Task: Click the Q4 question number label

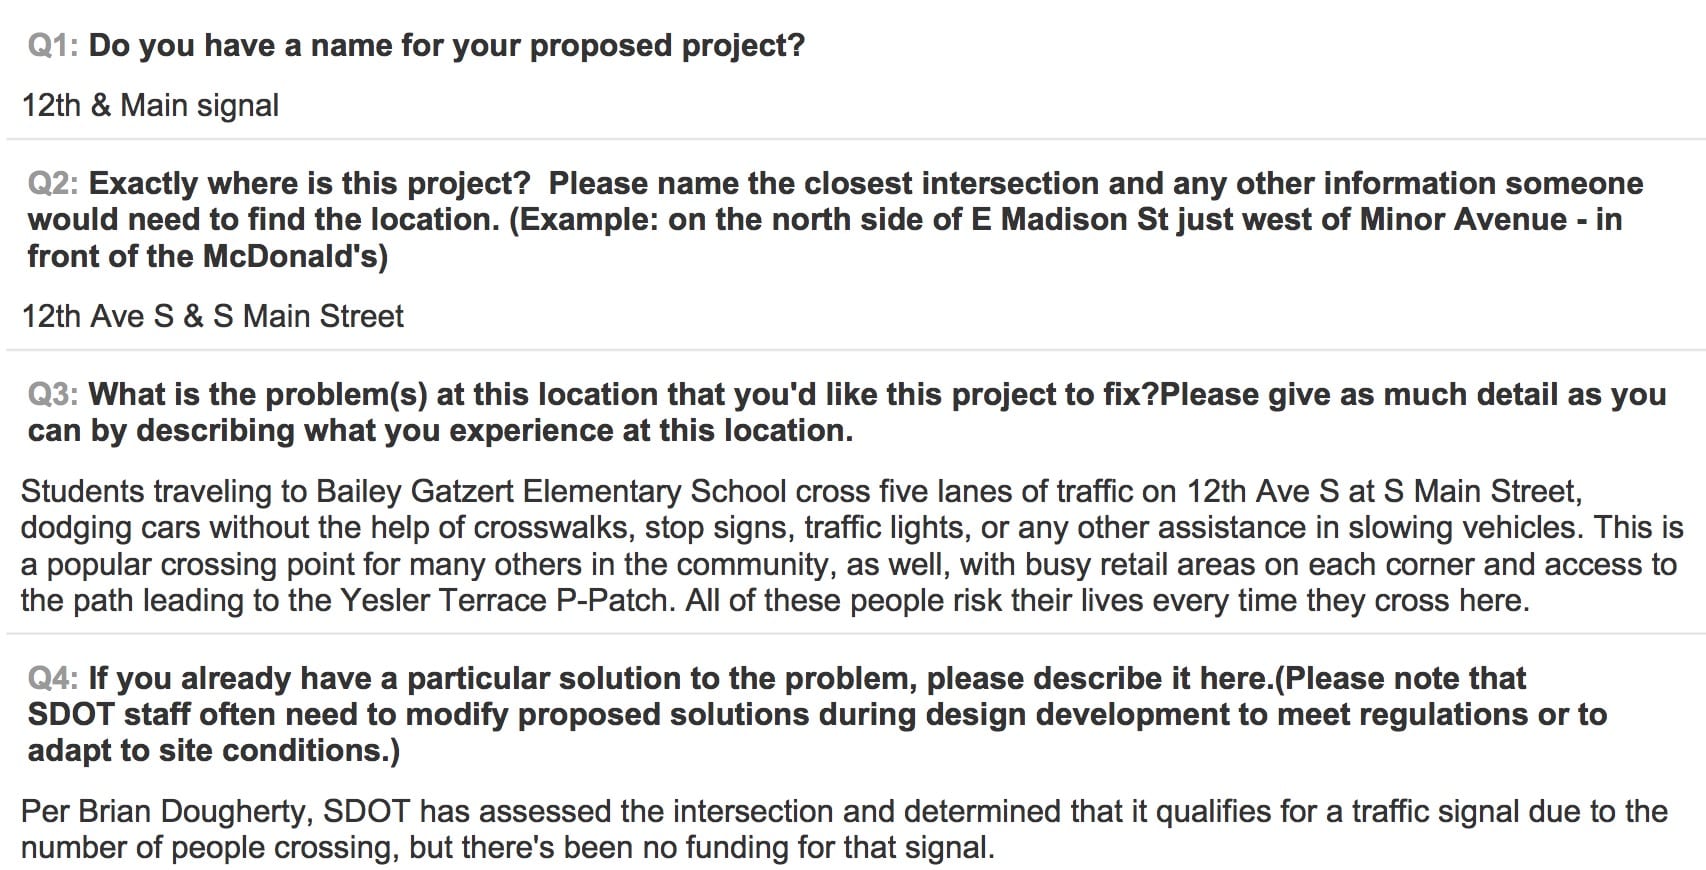Action: tap(53, 679)
